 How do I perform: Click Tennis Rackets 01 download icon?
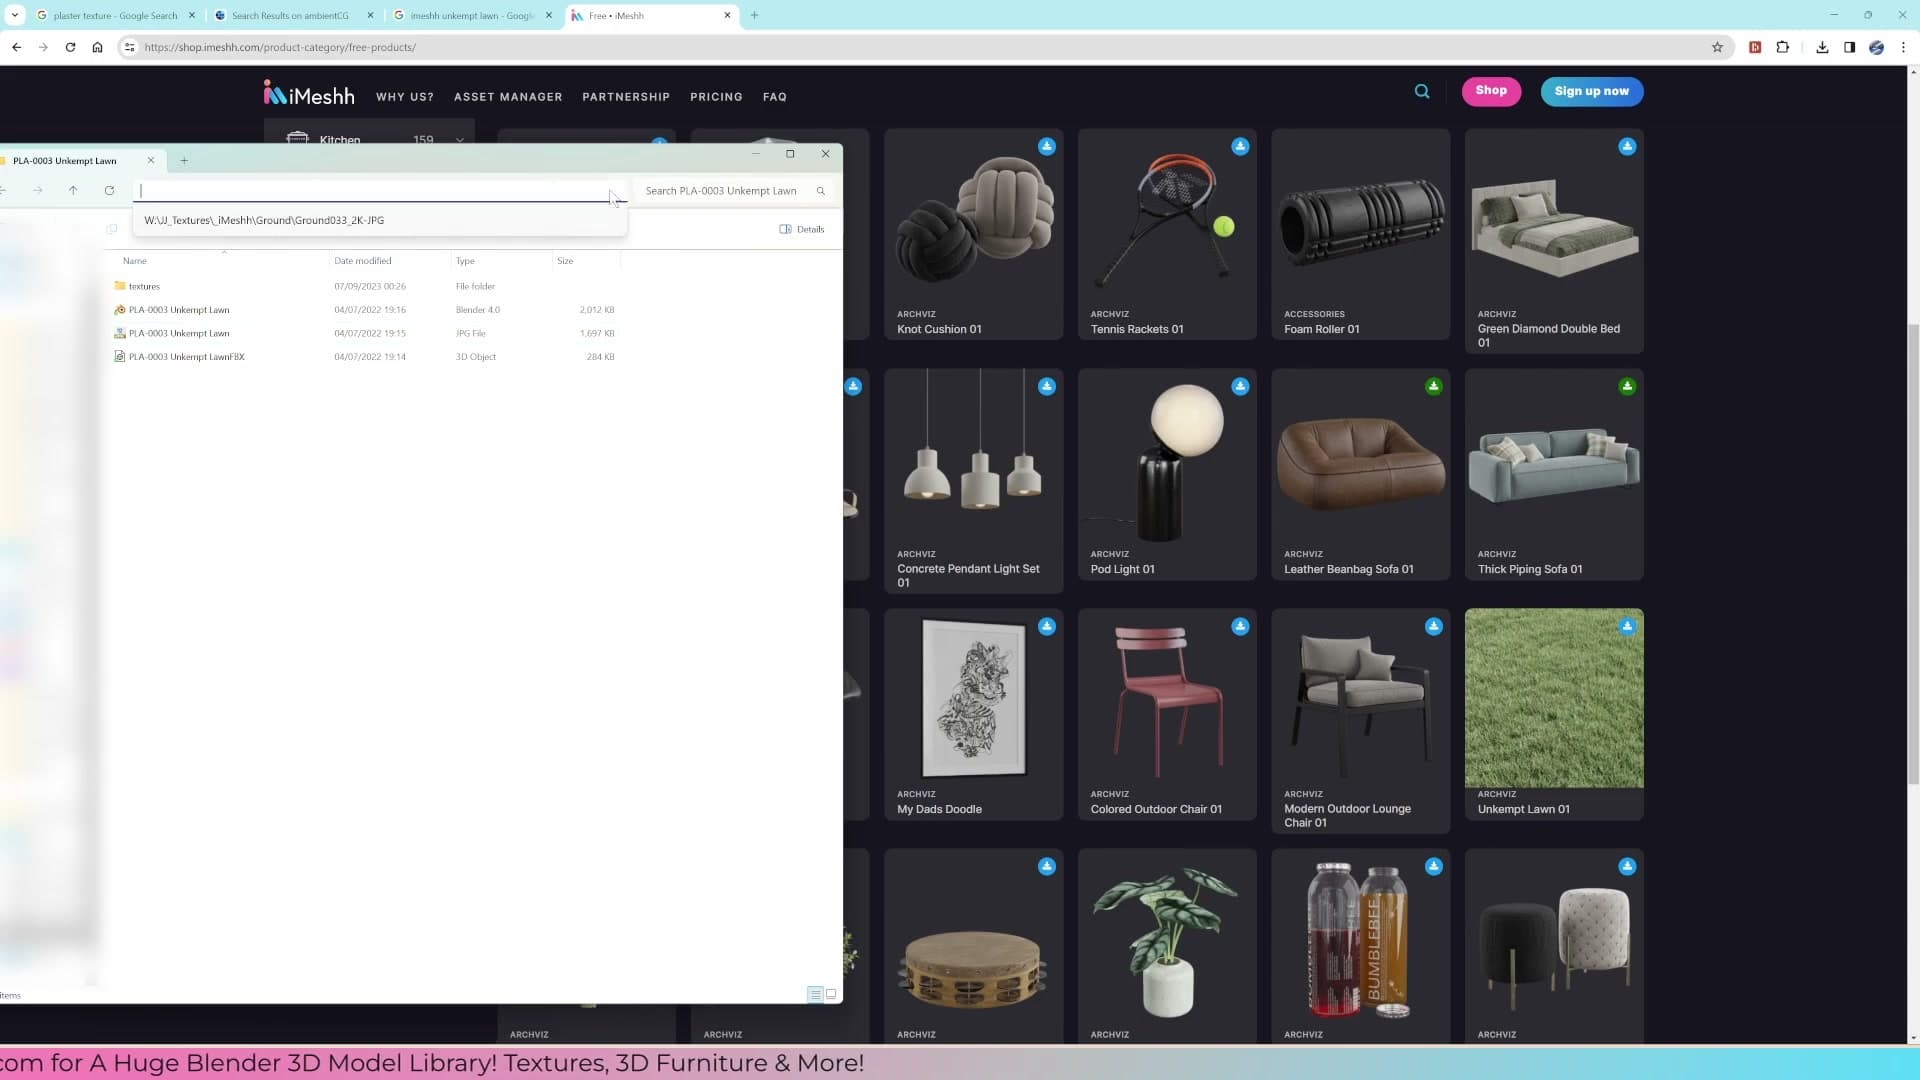tap(1240, 146)
